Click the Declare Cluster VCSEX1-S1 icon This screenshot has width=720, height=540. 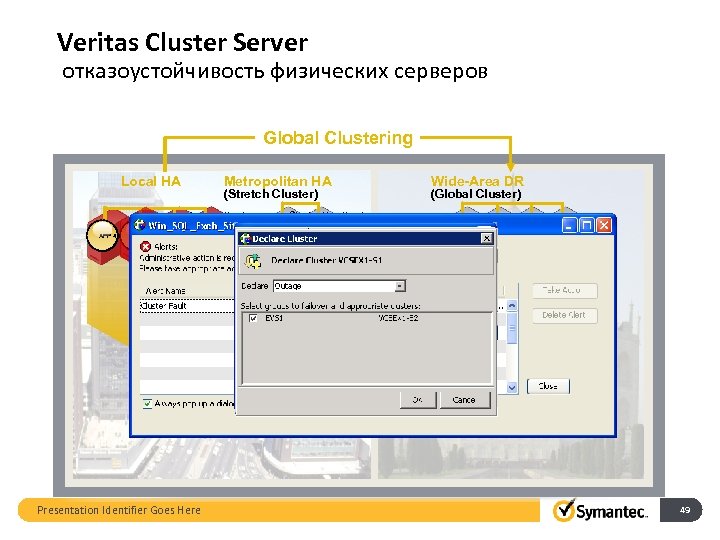[253, 261]
